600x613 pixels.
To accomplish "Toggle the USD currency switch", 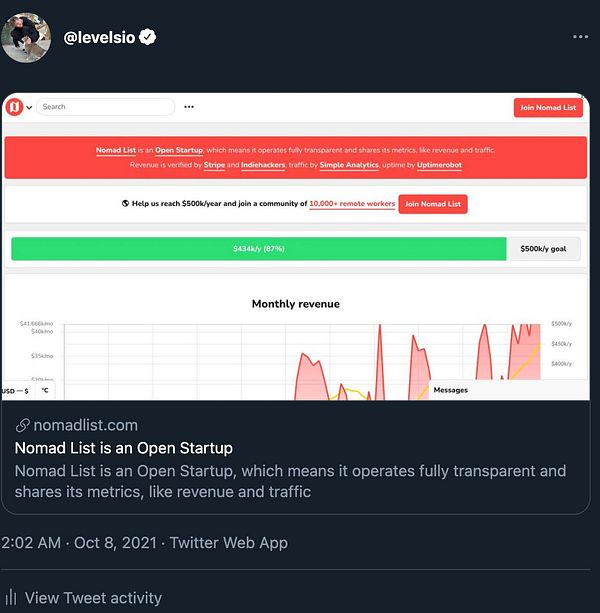I will 14,390.
